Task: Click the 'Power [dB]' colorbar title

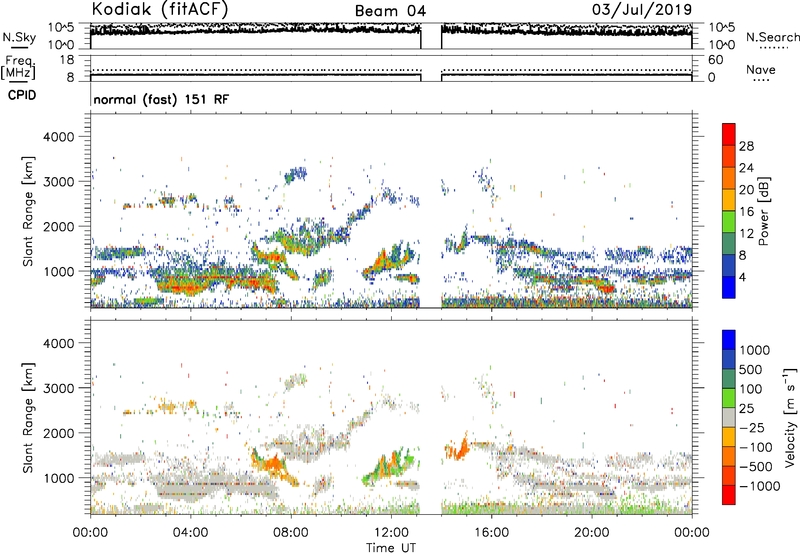Action: click(764, 211)
